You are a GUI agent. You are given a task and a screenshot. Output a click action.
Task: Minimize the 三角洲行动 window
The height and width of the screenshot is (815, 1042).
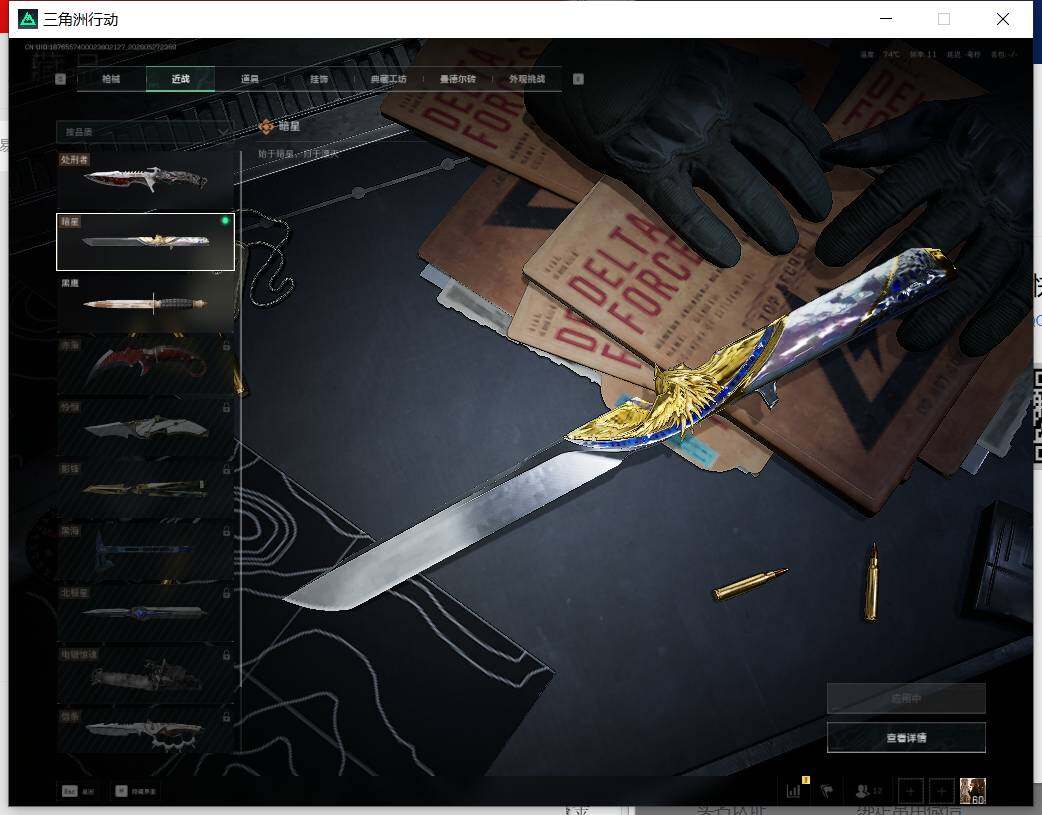886,19
